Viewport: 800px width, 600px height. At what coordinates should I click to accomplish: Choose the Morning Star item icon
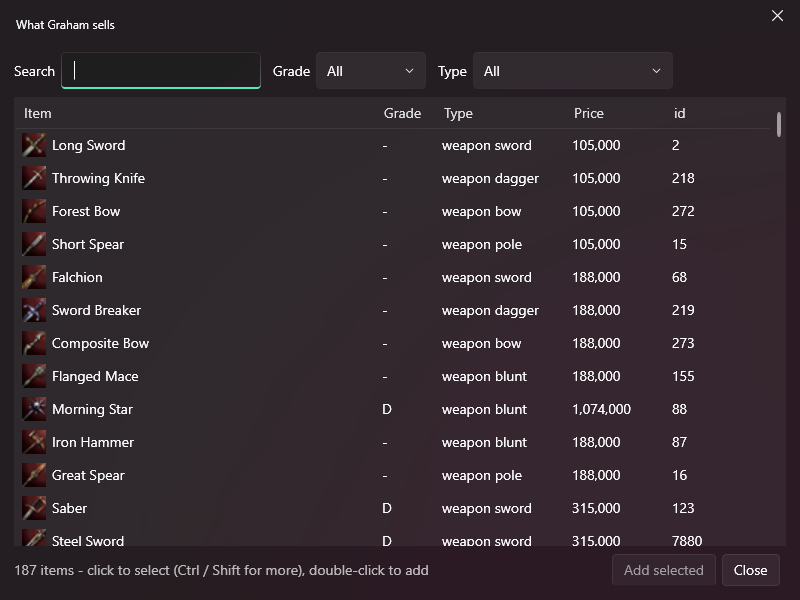coord(34,409)
